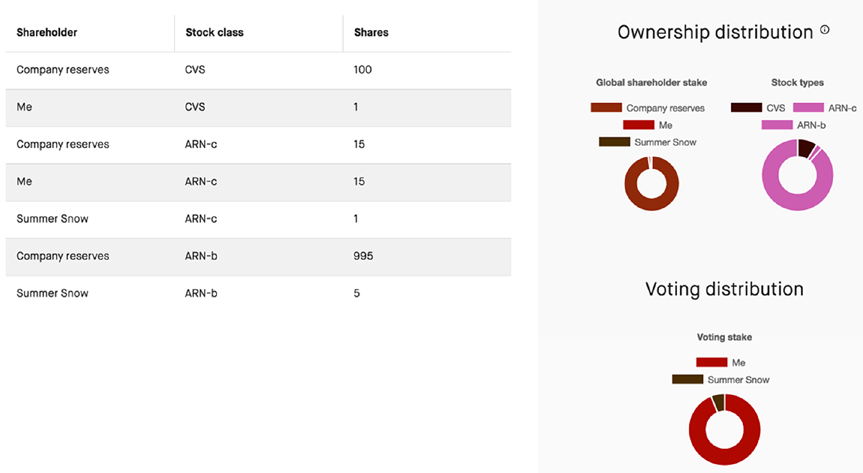
Task: Toggle Company reserves legend swatch in Global shareholder stake
Action: point(606,108)
